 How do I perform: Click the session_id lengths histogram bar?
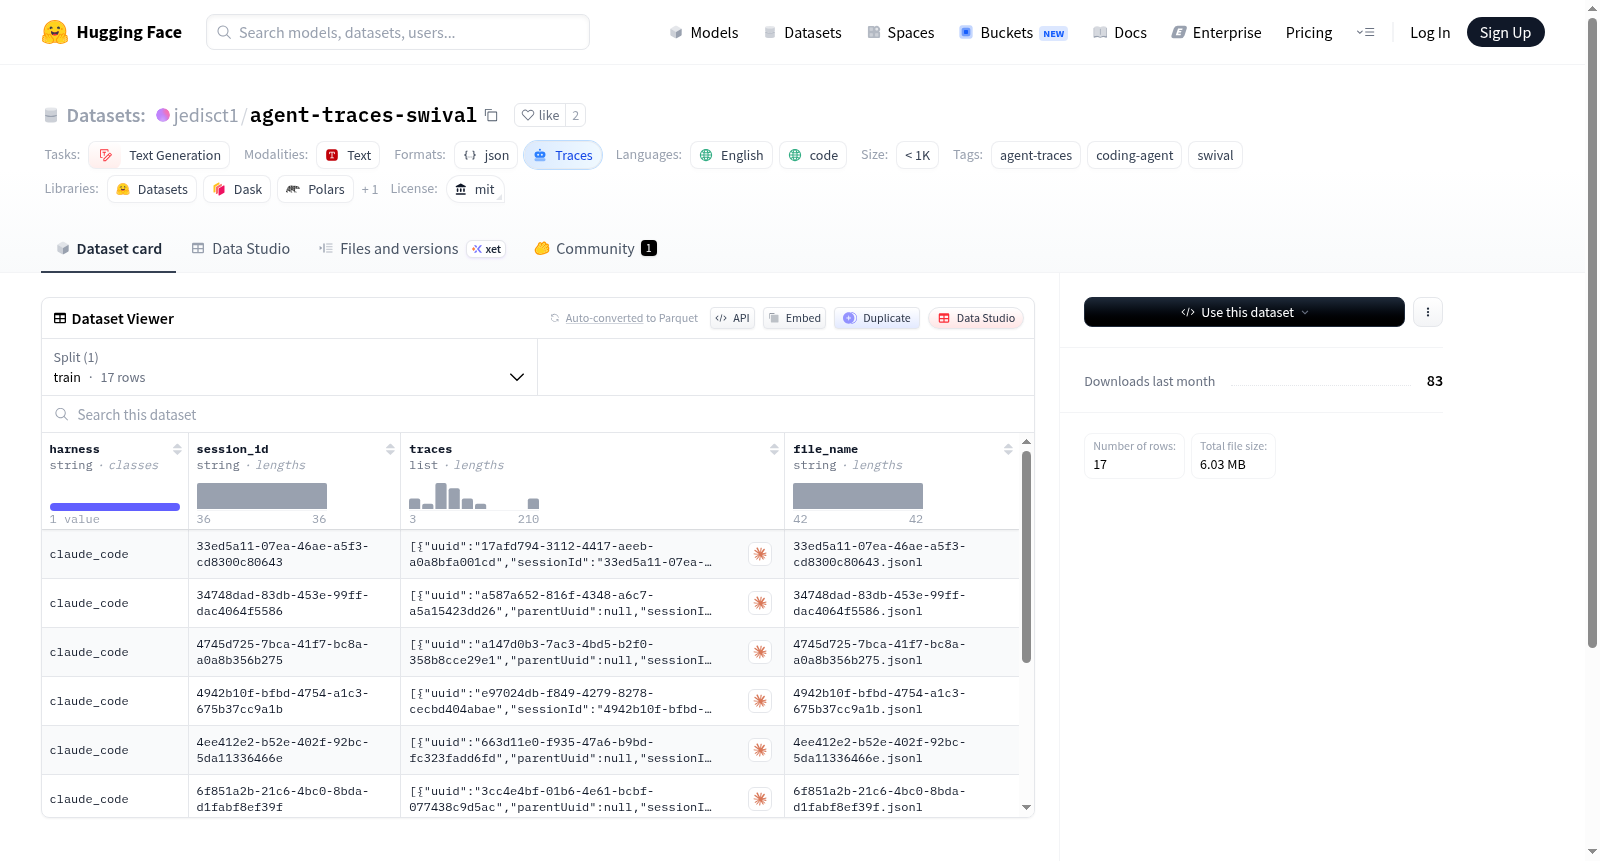(262, 496)
